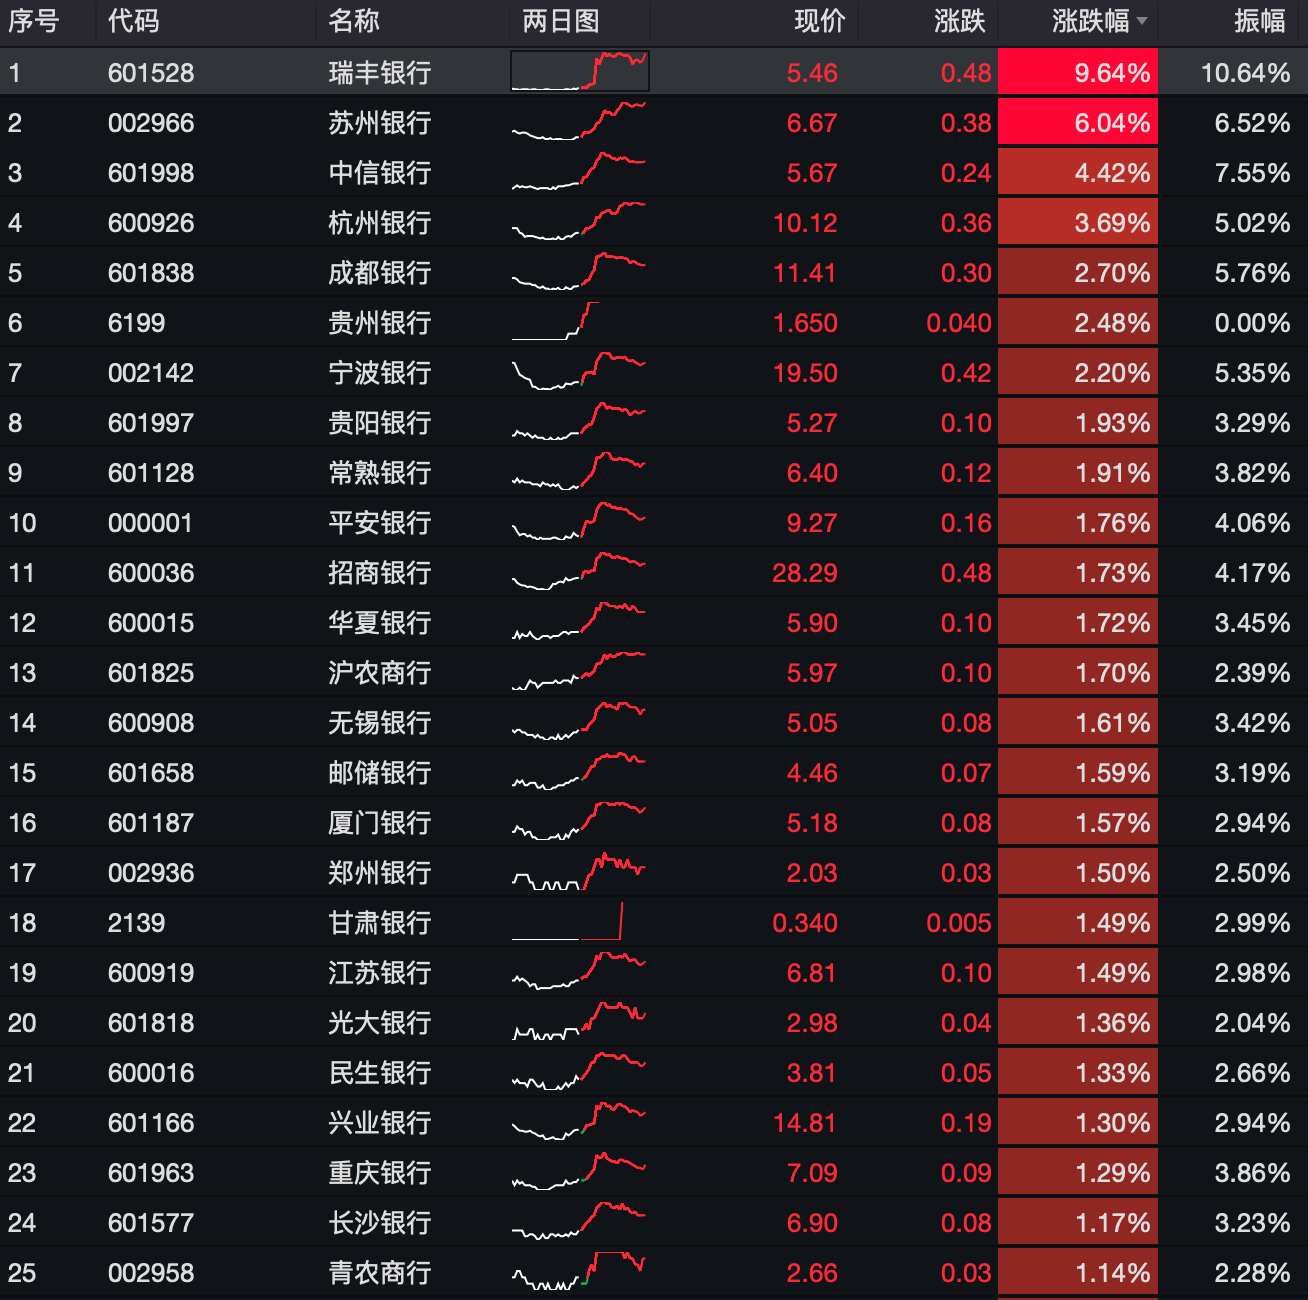Image resolution: width=1308 pixels, height=1300 pixels.
Task: Click the two-day chart for 青农商行
Action: 579,1272
